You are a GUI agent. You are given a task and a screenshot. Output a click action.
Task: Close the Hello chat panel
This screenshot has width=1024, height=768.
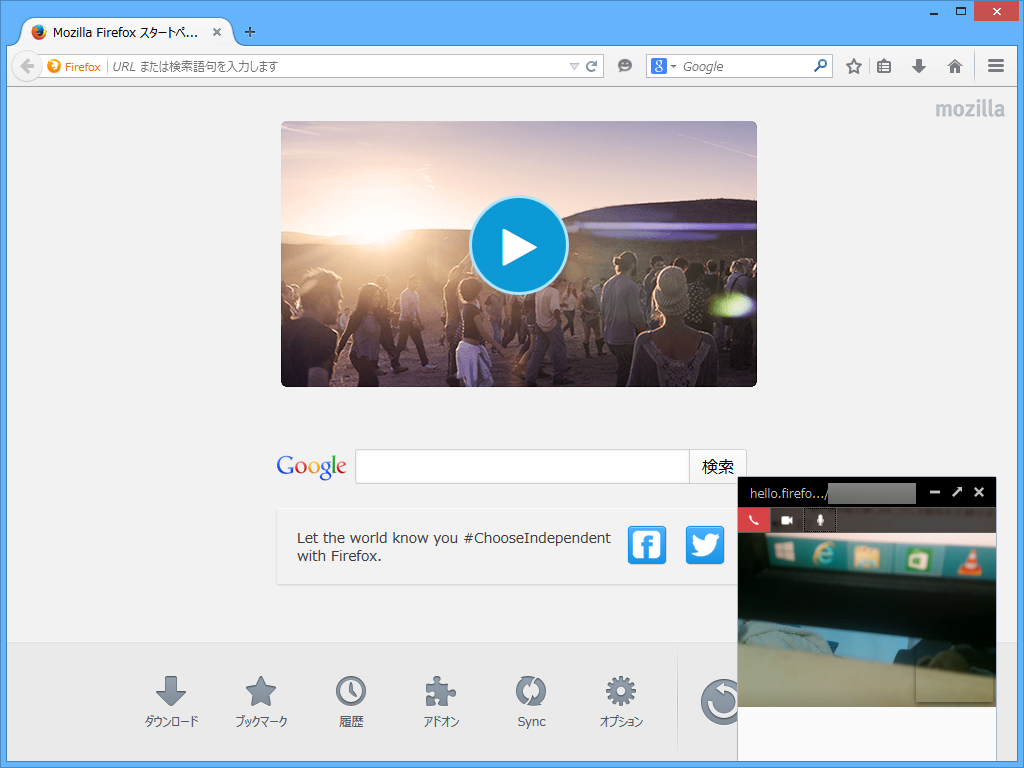click(x=978, y=492)
